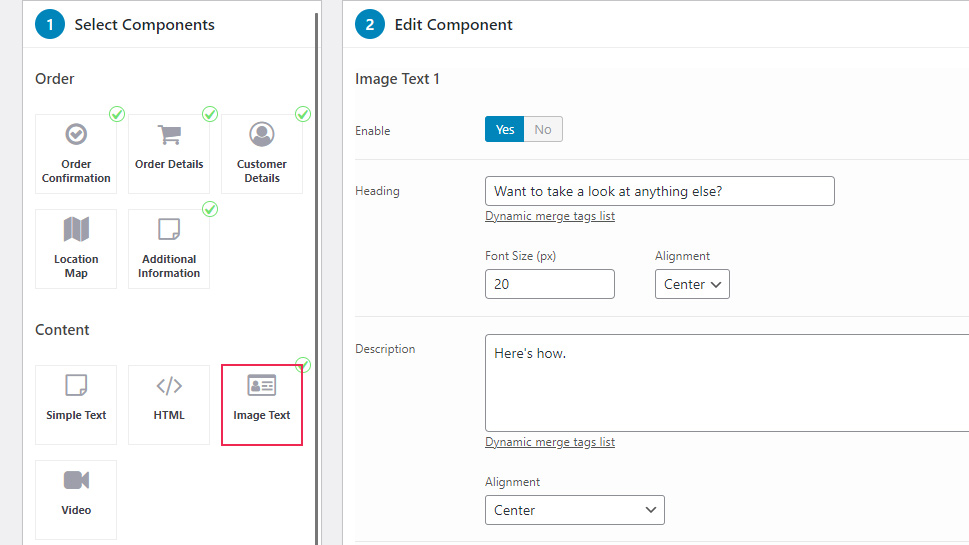
Task: Pick the Additional Information note icon
Action: click(169, 229)
